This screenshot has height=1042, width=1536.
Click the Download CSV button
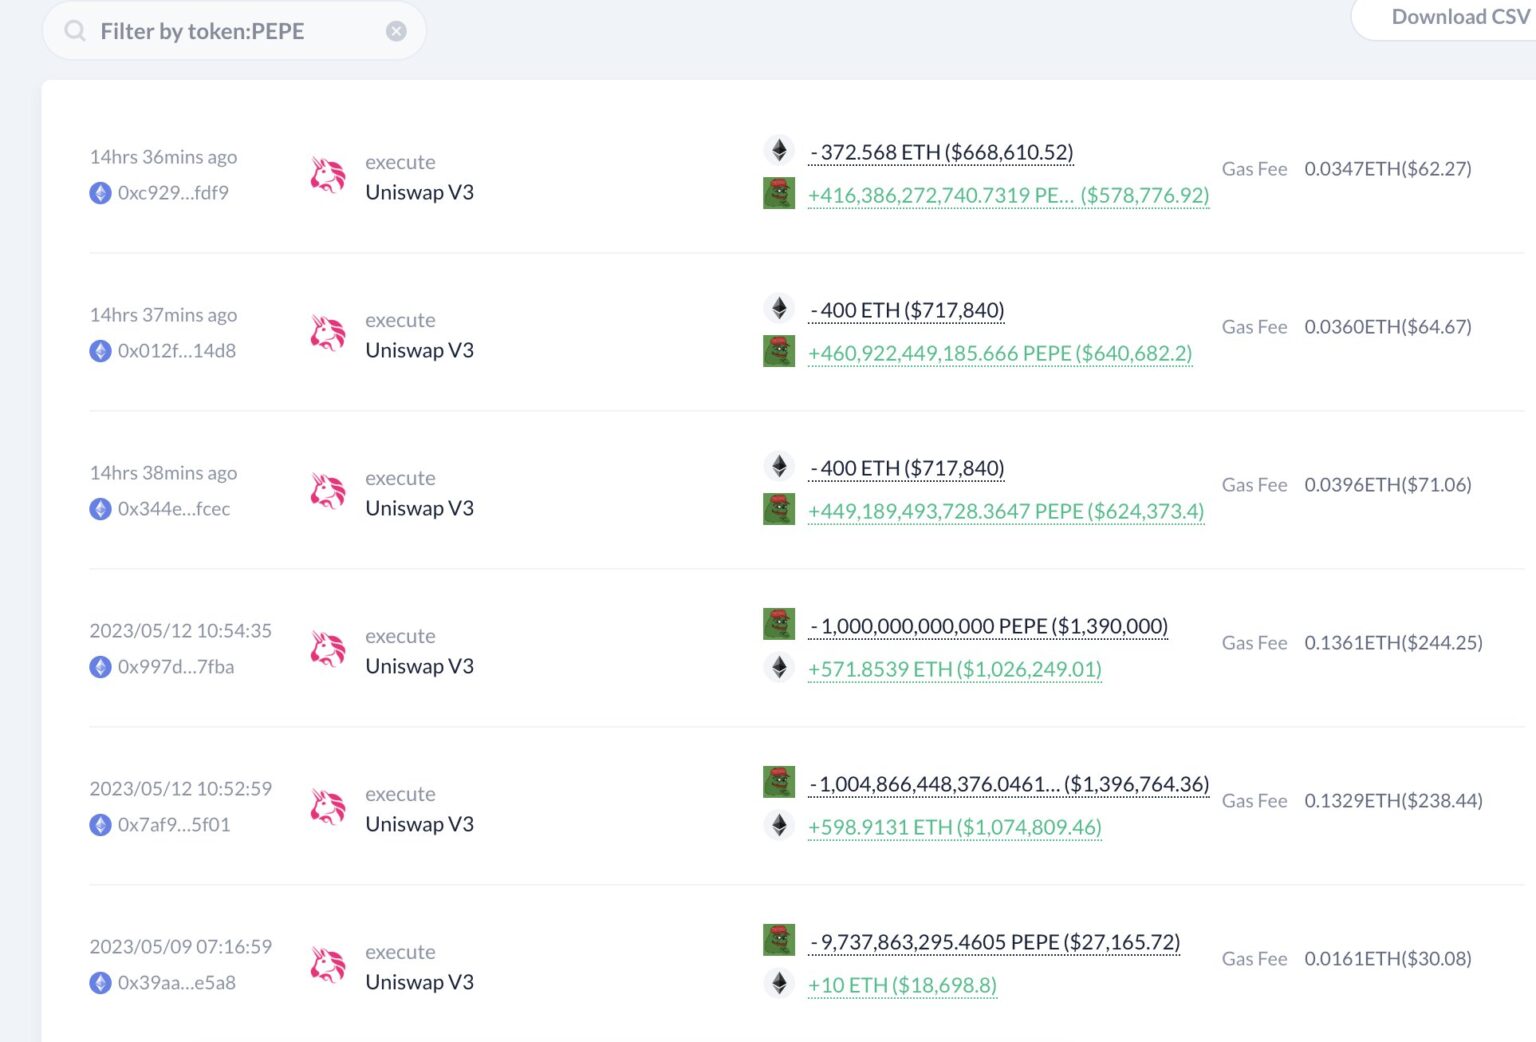coord(1458,17)
